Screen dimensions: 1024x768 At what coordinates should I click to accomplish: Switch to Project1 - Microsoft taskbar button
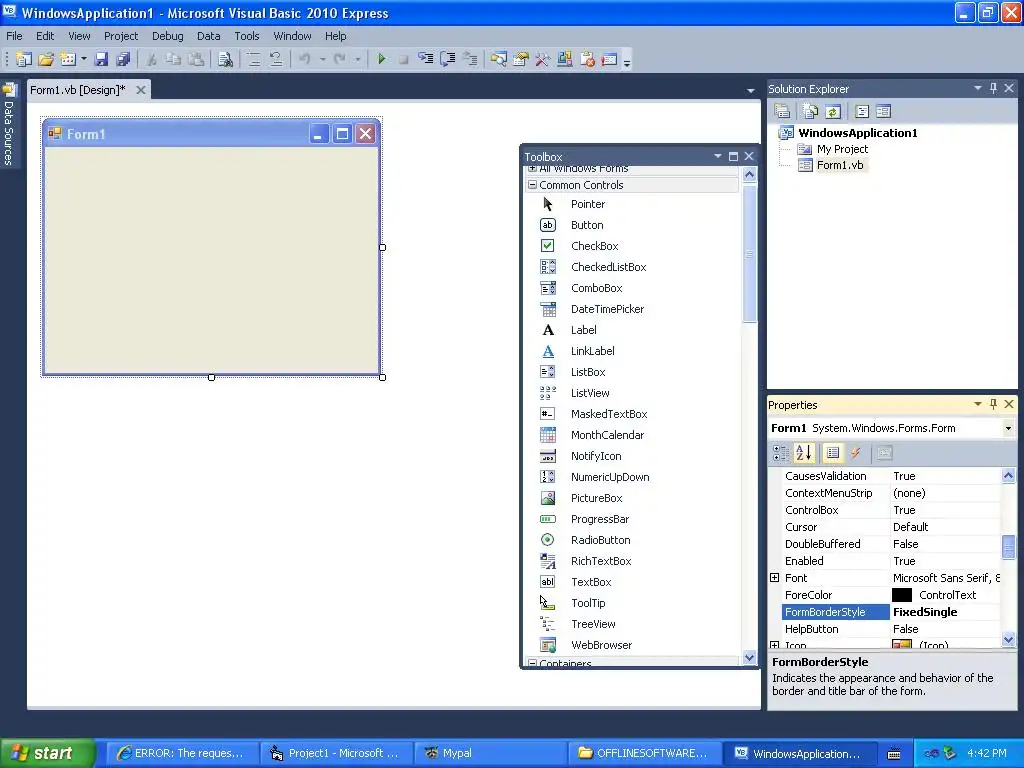[x=336, y=753]
